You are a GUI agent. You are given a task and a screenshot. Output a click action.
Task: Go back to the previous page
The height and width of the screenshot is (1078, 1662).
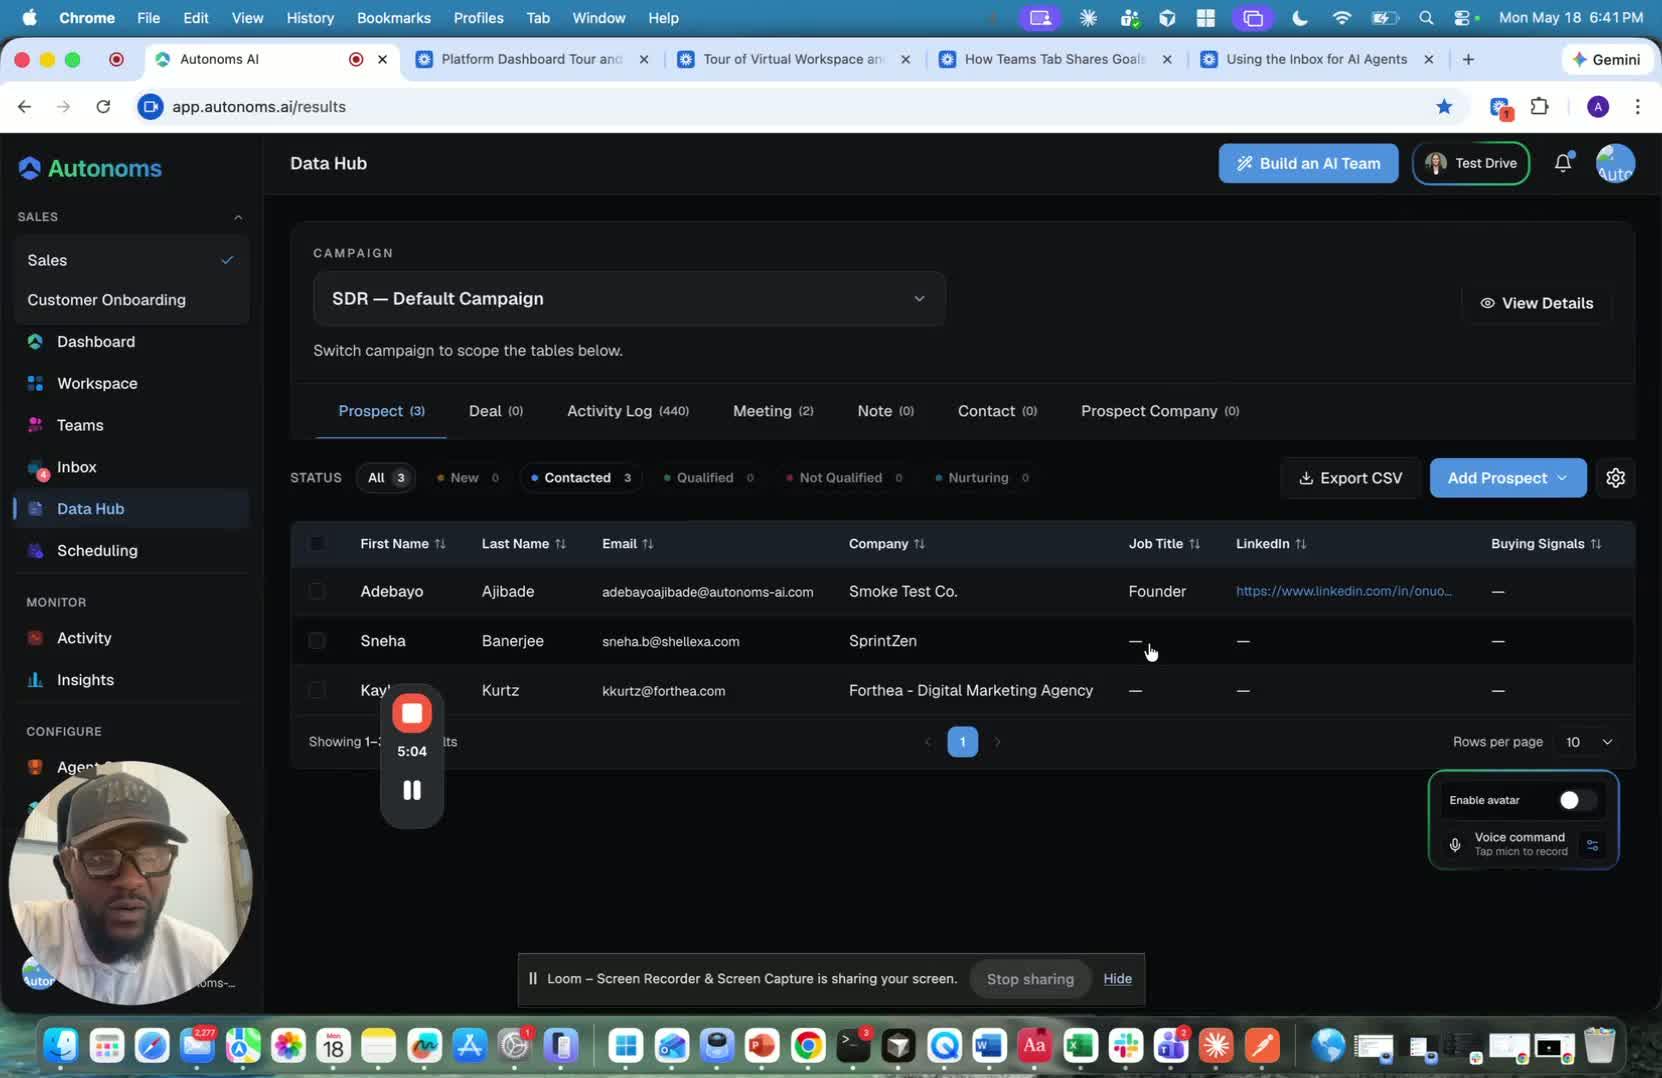(x=25, y=106)
